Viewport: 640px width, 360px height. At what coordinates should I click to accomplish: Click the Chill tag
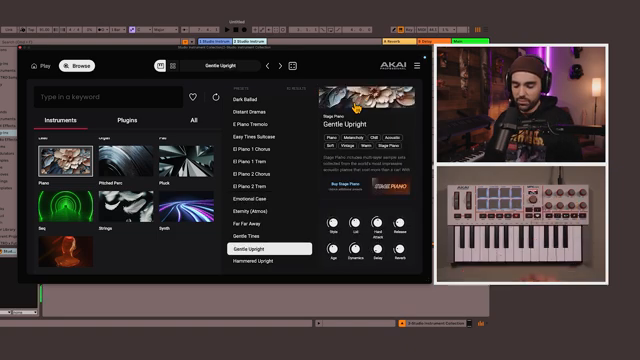(x=374, y=138)
